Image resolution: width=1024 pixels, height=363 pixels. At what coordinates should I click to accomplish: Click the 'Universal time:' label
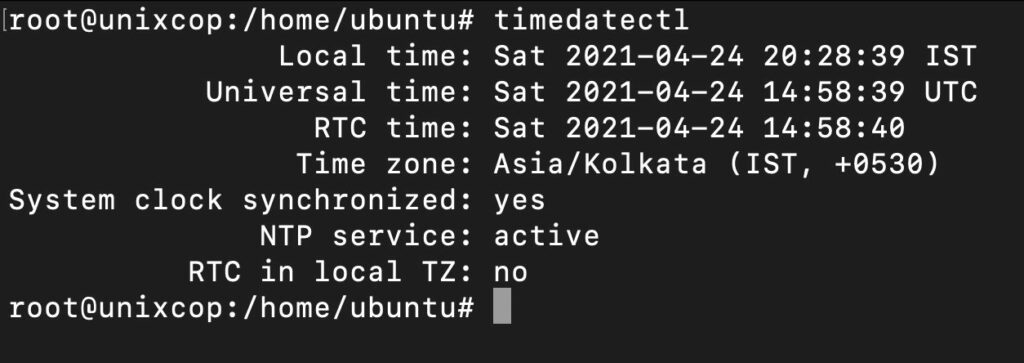click(x=340, y=93)
